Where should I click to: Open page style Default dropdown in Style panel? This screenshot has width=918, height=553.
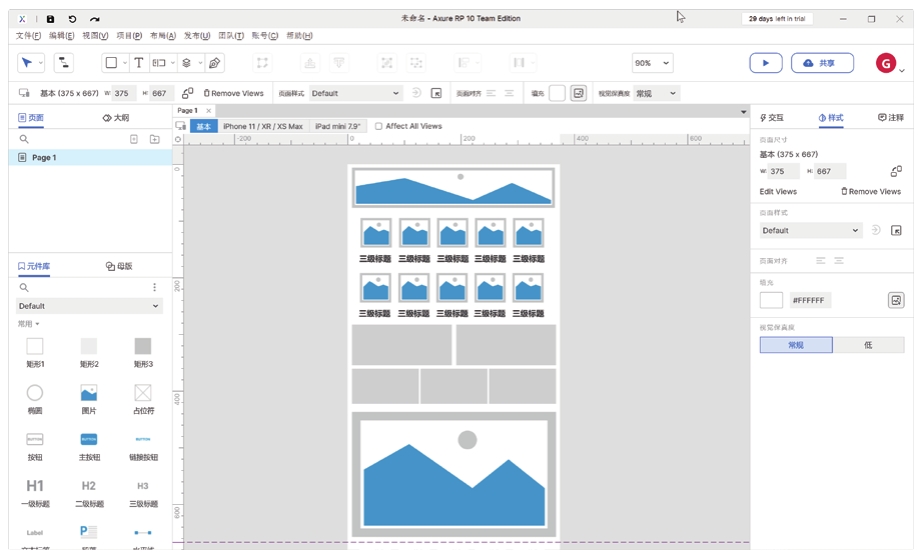point(810,231)
